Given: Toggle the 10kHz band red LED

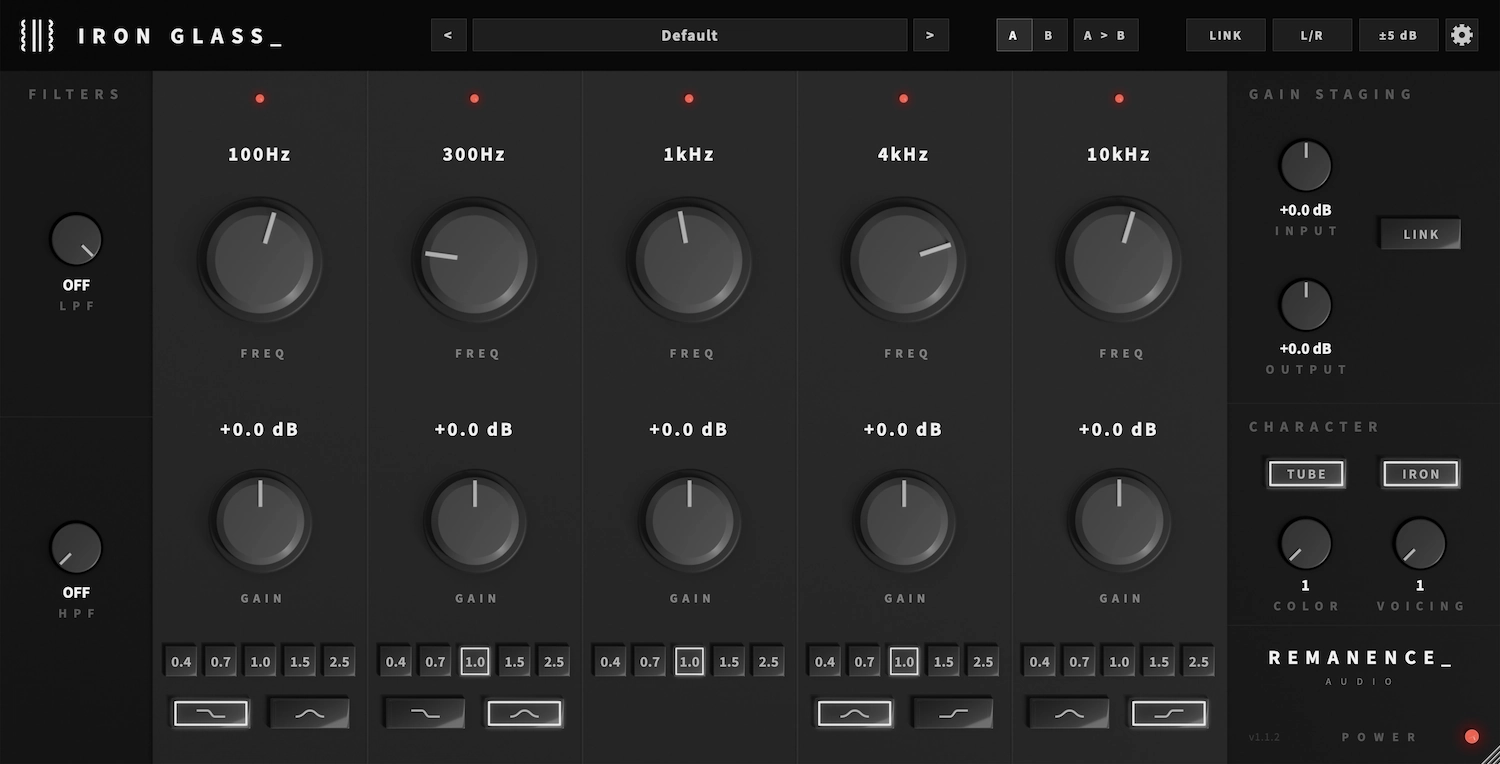Looking at the screenshot, I should (x=1119, y=98).
